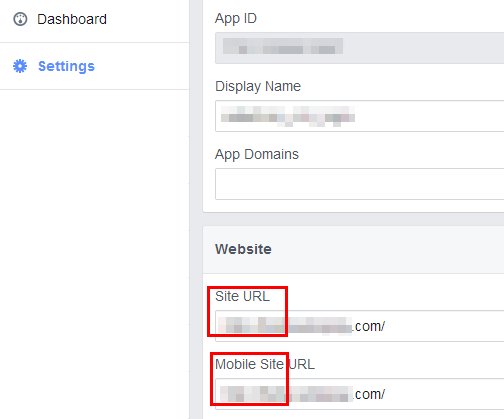Click the Dashboard gauge icon
The image size is (504, 419).
tap(20, 19)
